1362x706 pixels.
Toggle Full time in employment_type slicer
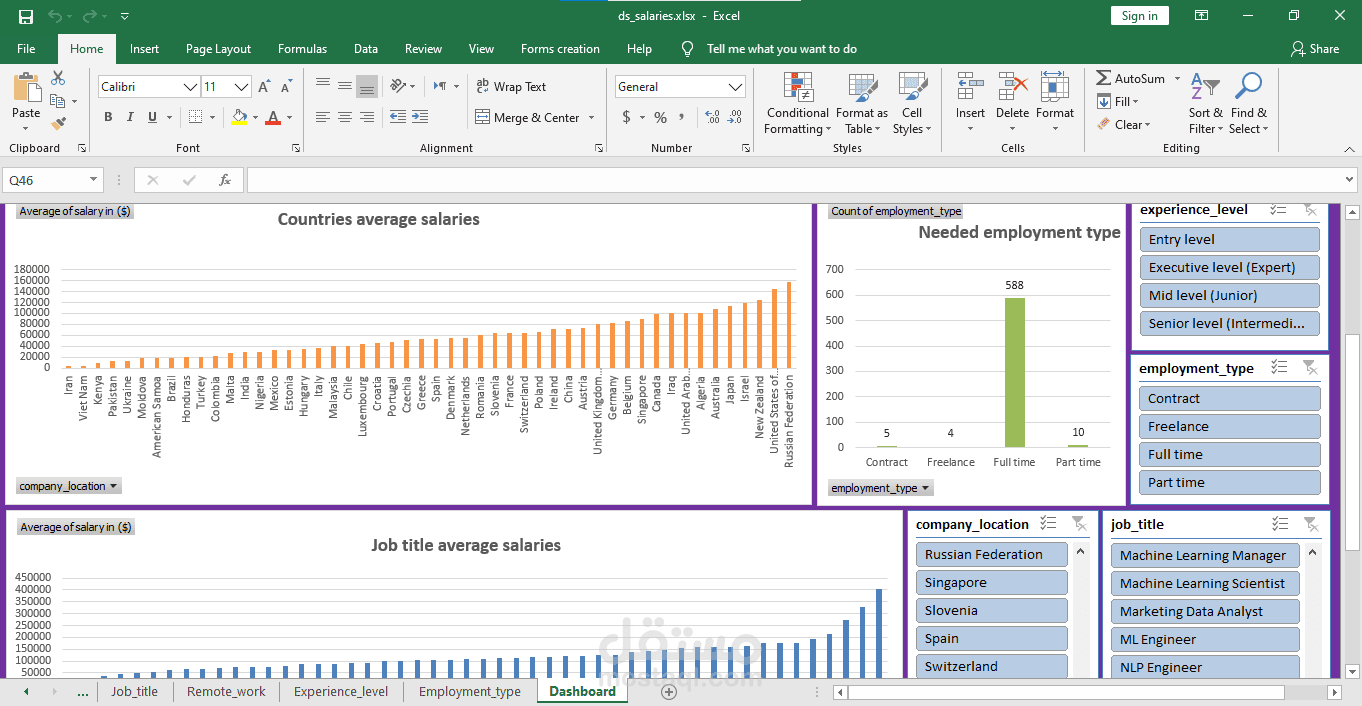pos(1229,454)
